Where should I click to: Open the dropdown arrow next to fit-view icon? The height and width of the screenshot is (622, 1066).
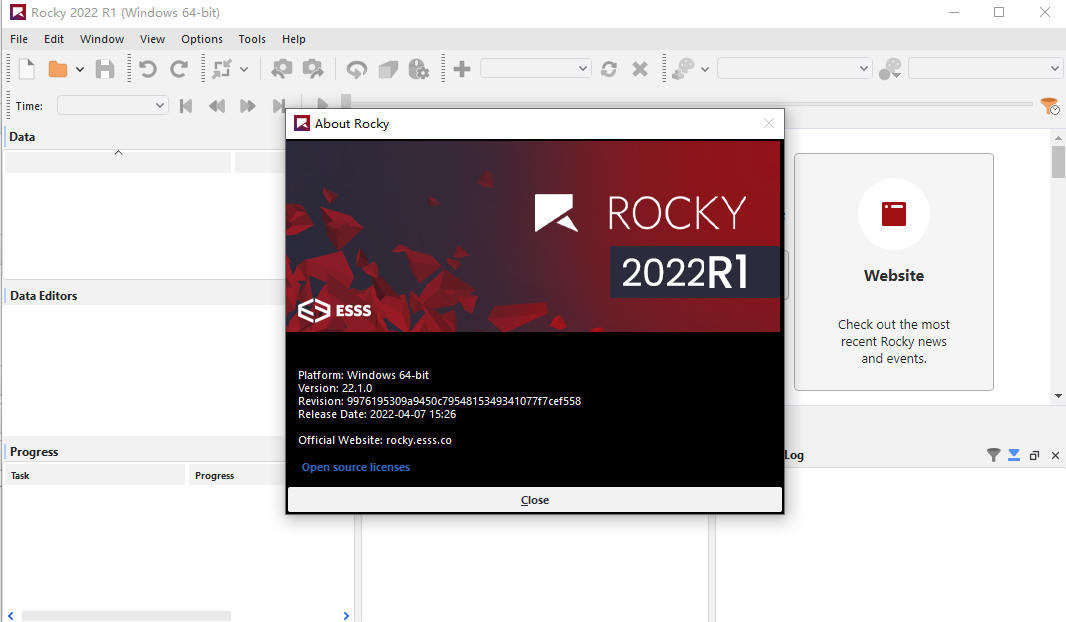pos(244,69)
